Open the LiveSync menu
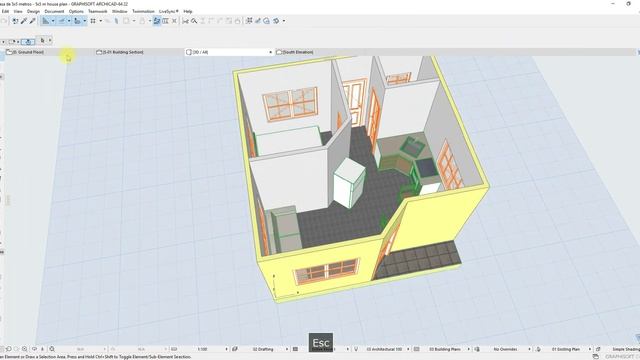This screenshot has width=640, height=360. tap(169, 11)
